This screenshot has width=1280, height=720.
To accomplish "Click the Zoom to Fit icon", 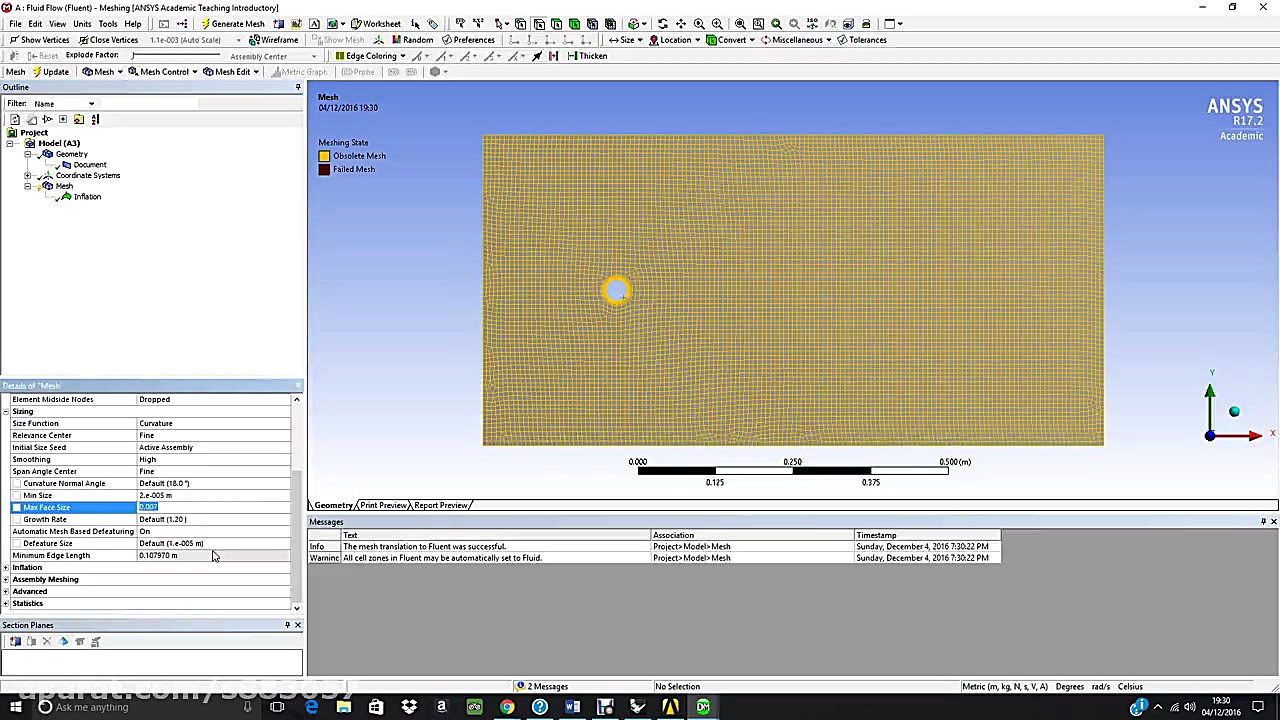I will pos(740,23).
